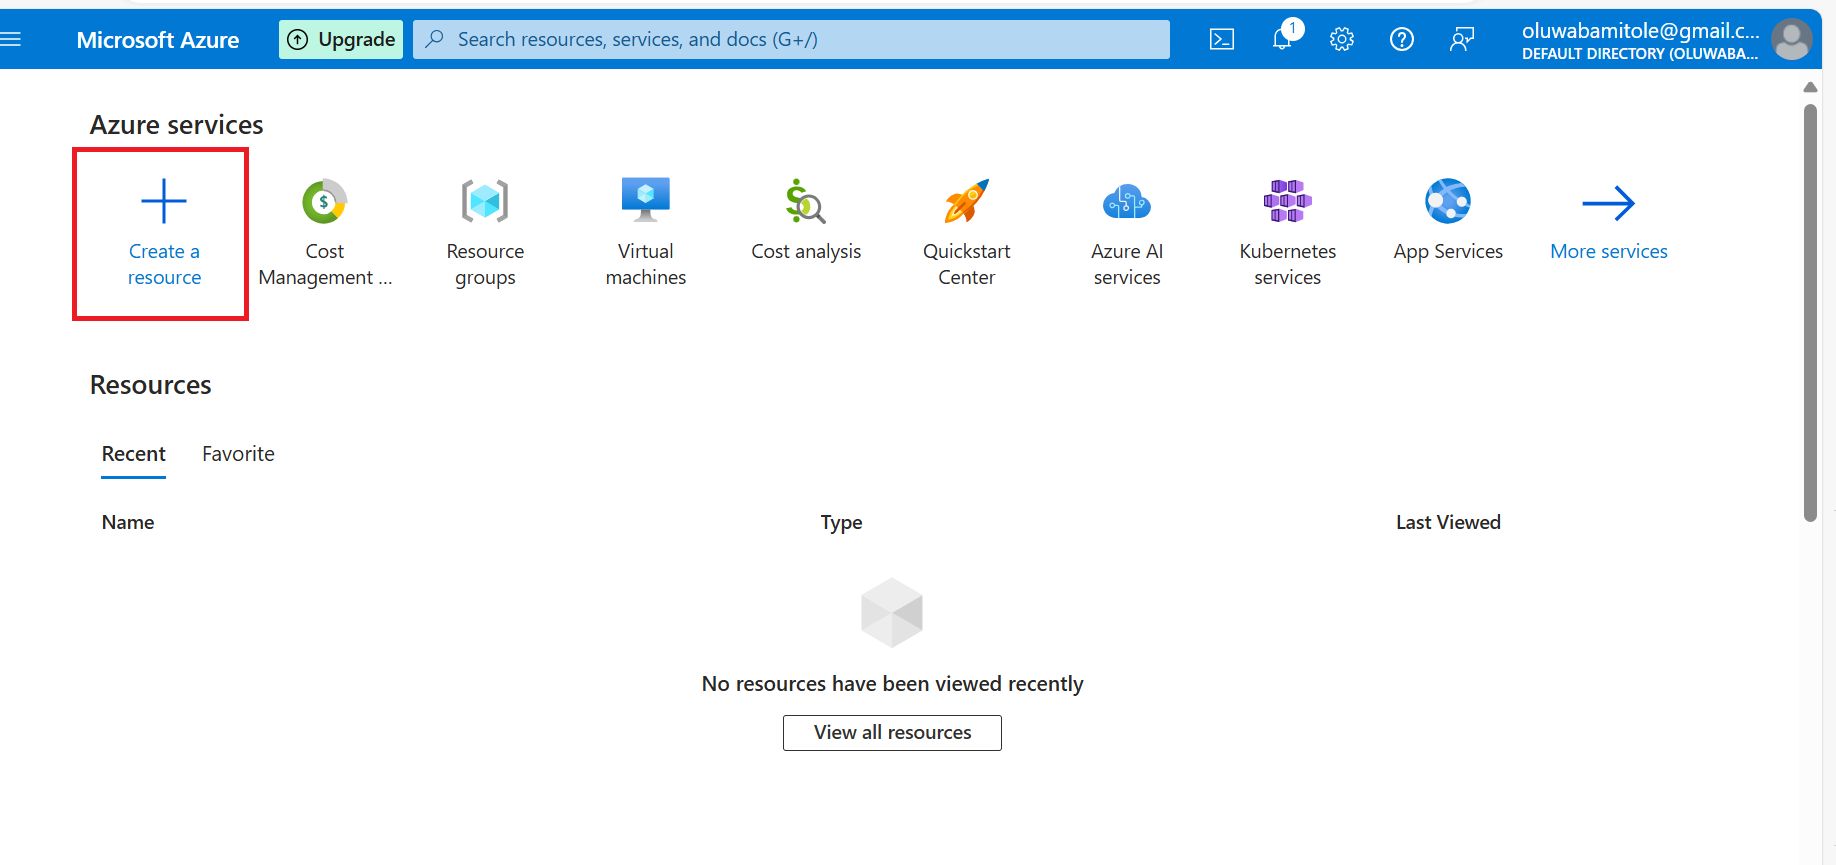Click the View all resources button
This screenshot has height=865, width=1836.
pyautogui.click(x=892, y=733)
